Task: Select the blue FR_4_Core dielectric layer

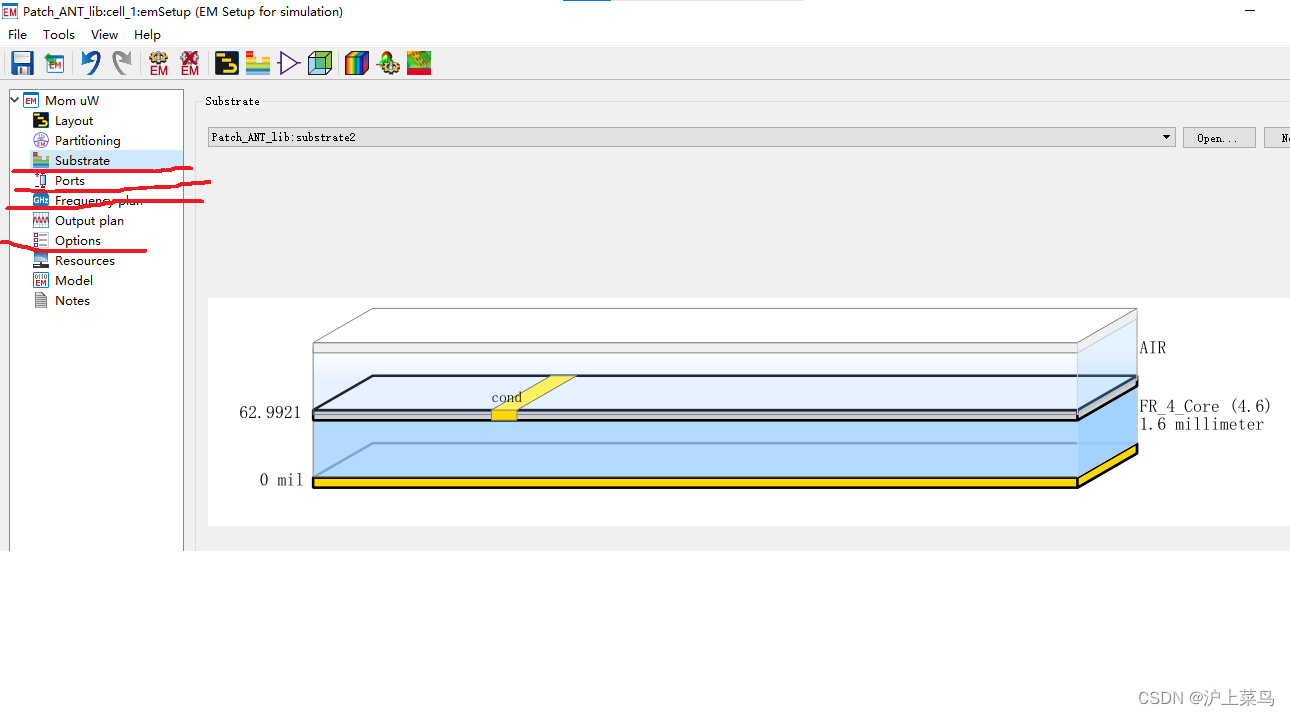Action: pos(695,449)
